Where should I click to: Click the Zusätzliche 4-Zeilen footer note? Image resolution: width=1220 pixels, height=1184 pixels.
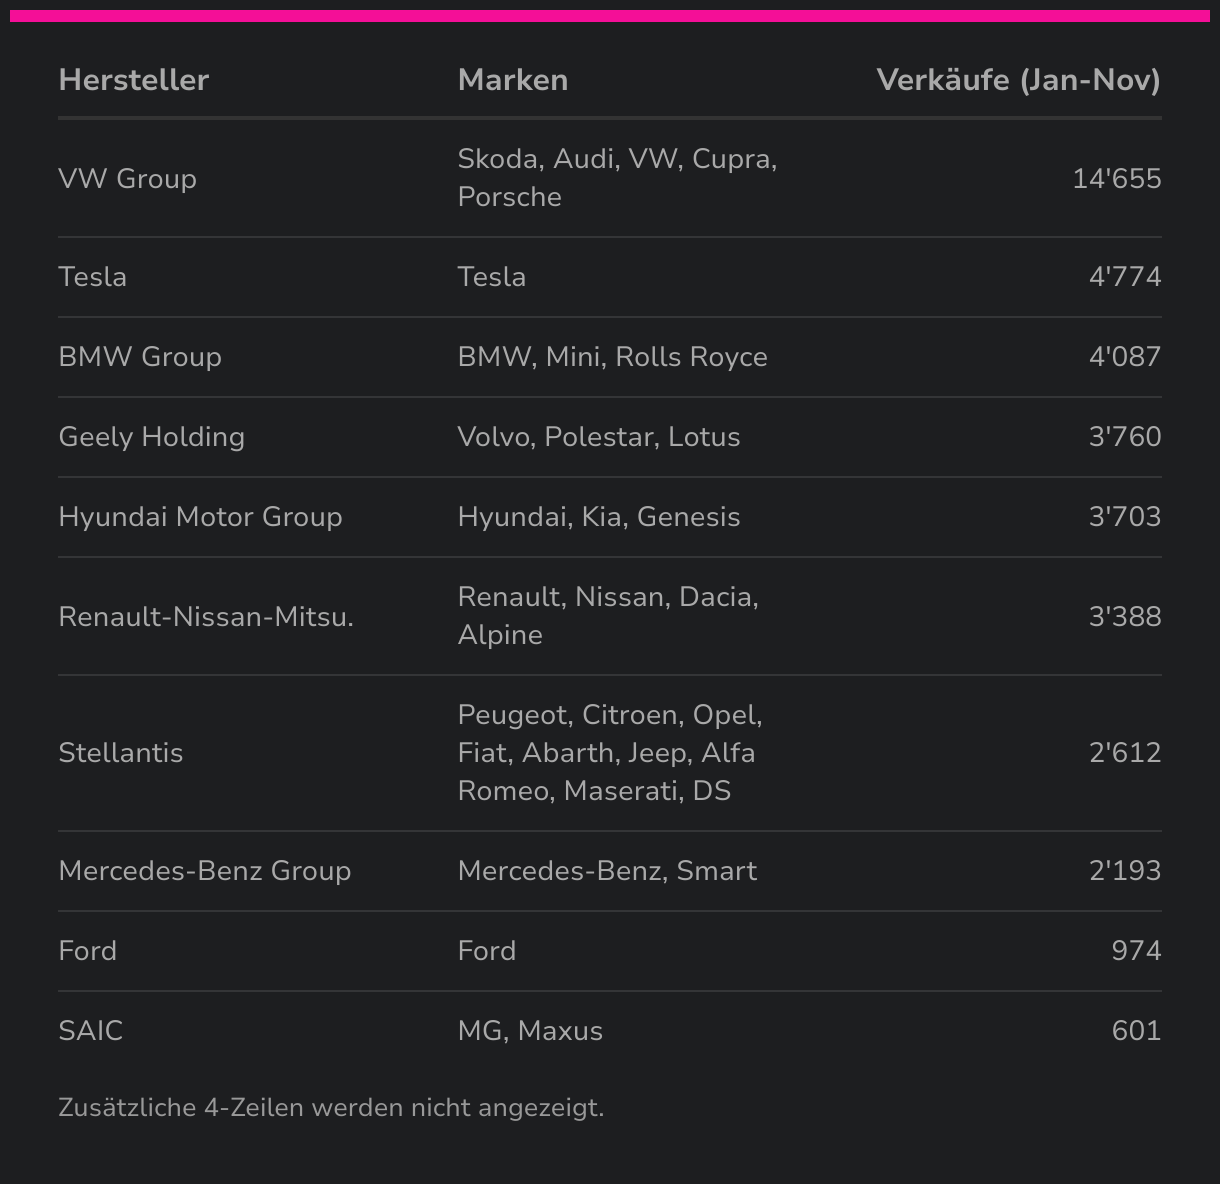[331, 1108]
